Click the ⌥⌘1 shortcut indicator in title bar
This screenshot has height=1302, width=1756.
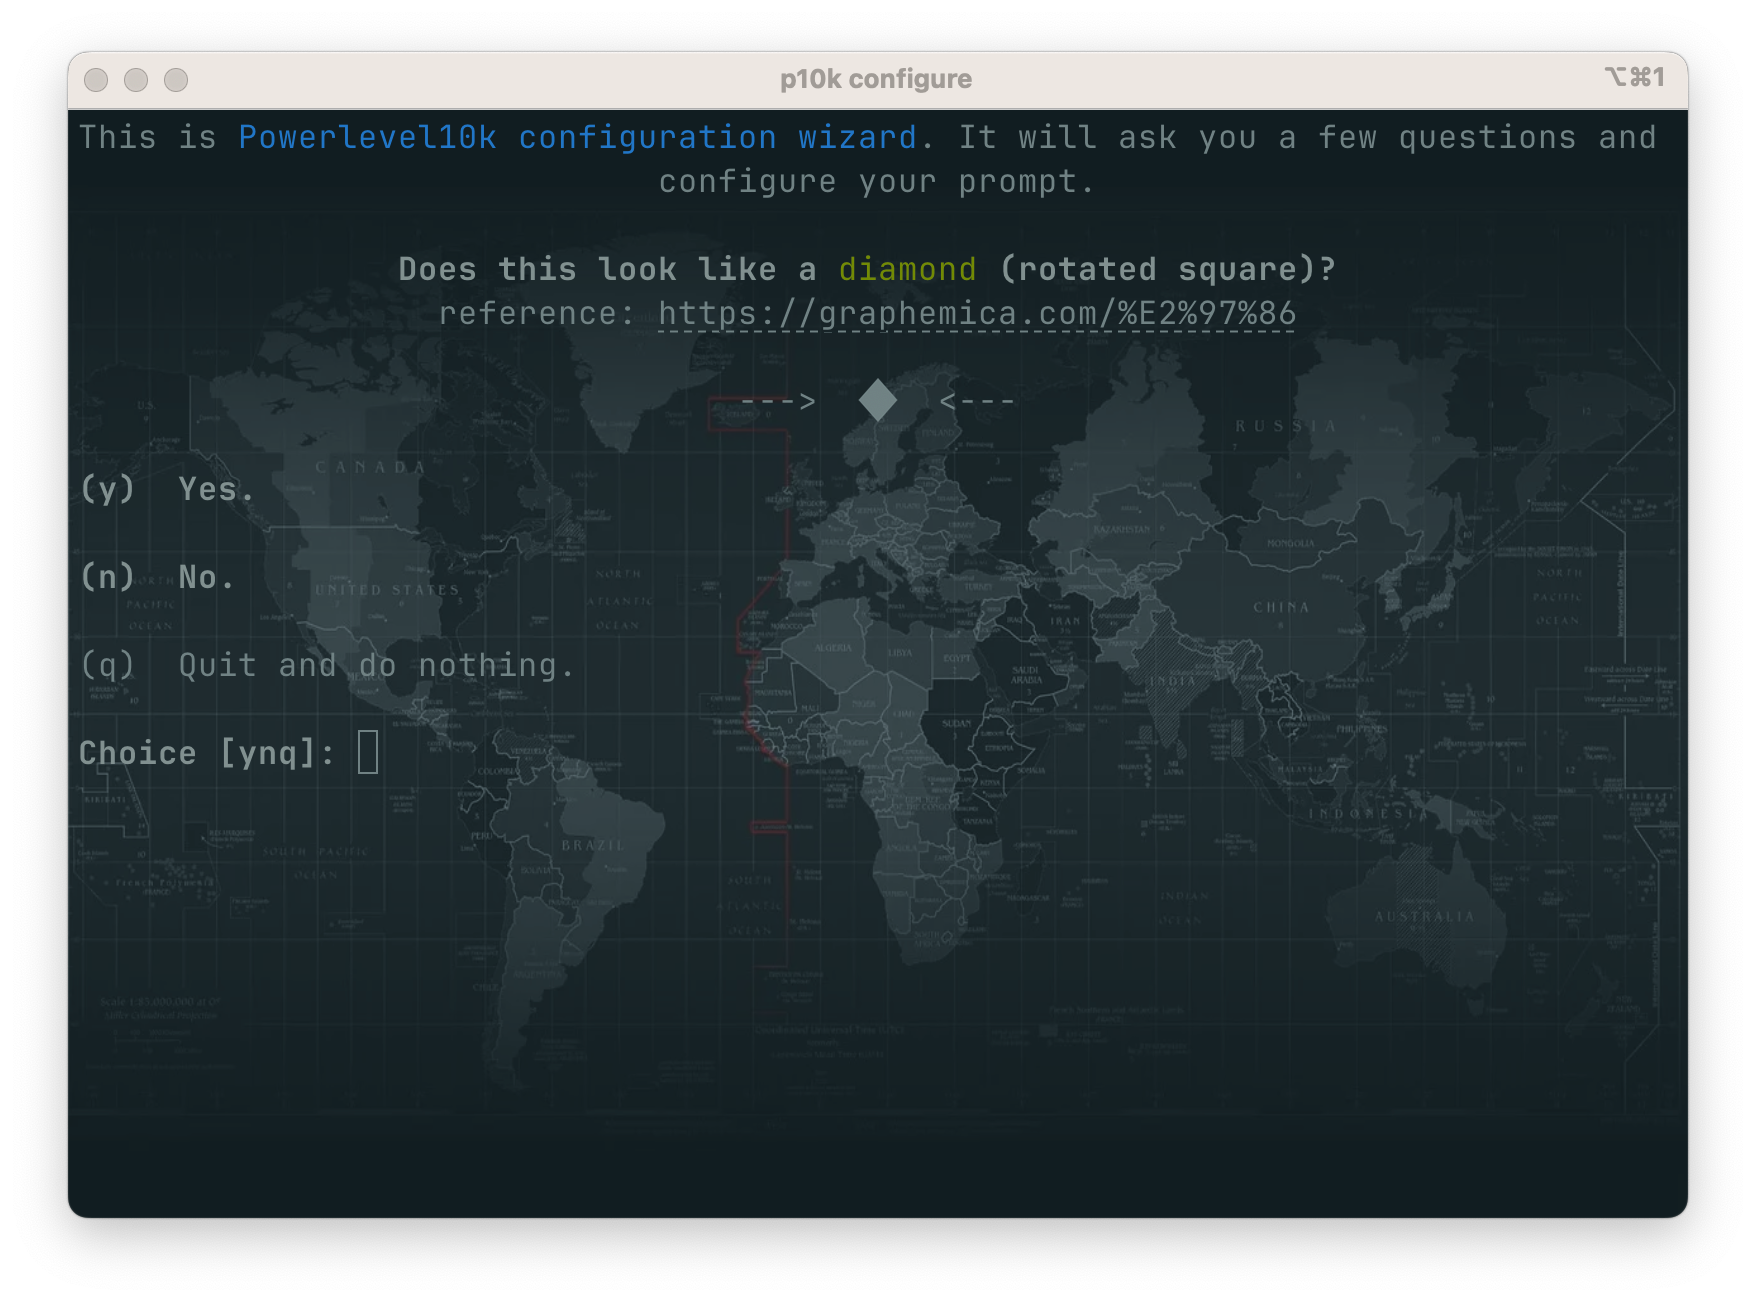[1635, 77]
